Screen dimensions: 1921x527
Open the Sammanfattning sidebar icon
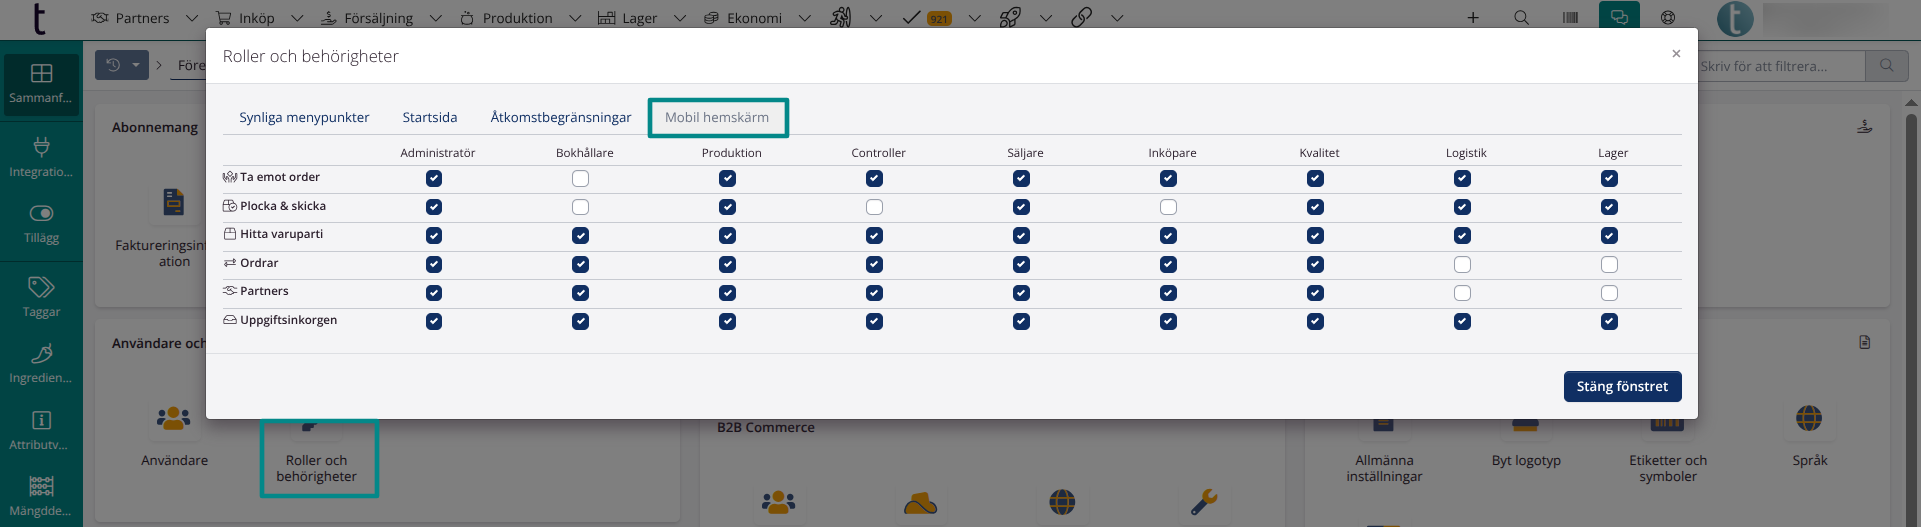(41, 83)
